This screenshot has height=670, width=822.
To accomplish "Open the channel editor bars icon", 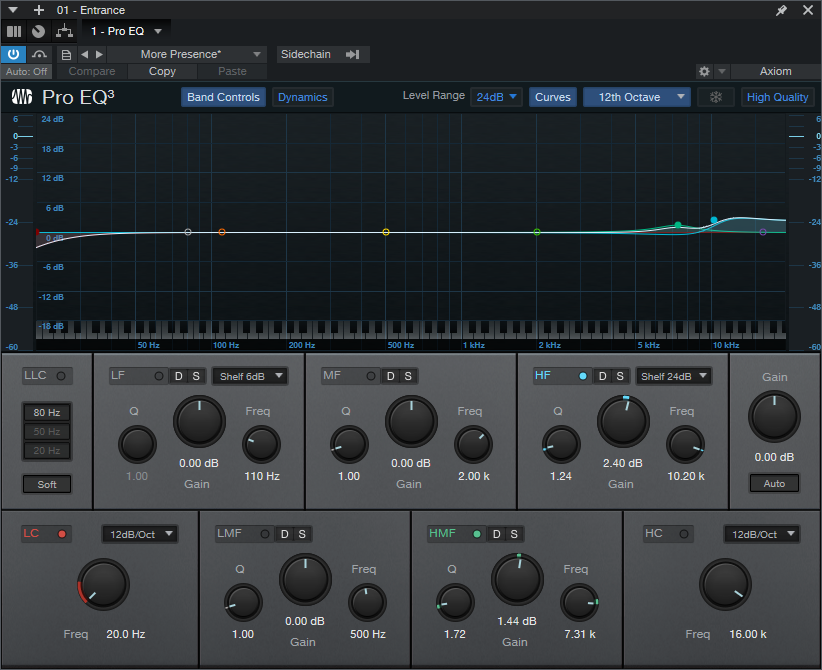I will (14, 31).
